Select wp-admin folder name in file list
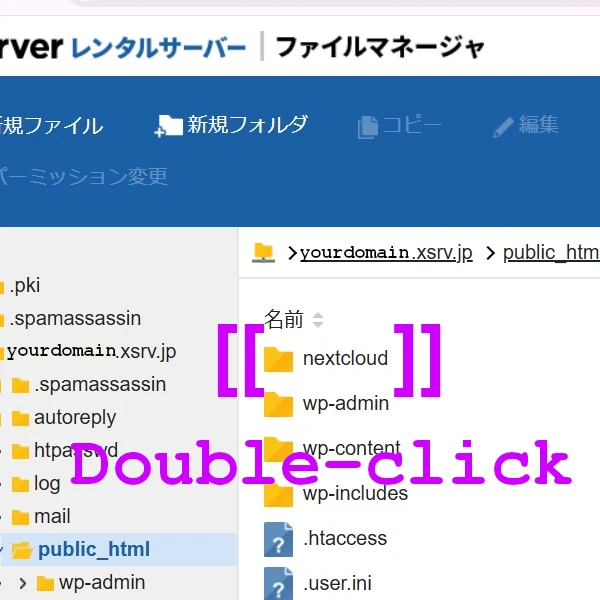Image resolution: width=600 pixels, height=600 pixels. pos(346,403)
